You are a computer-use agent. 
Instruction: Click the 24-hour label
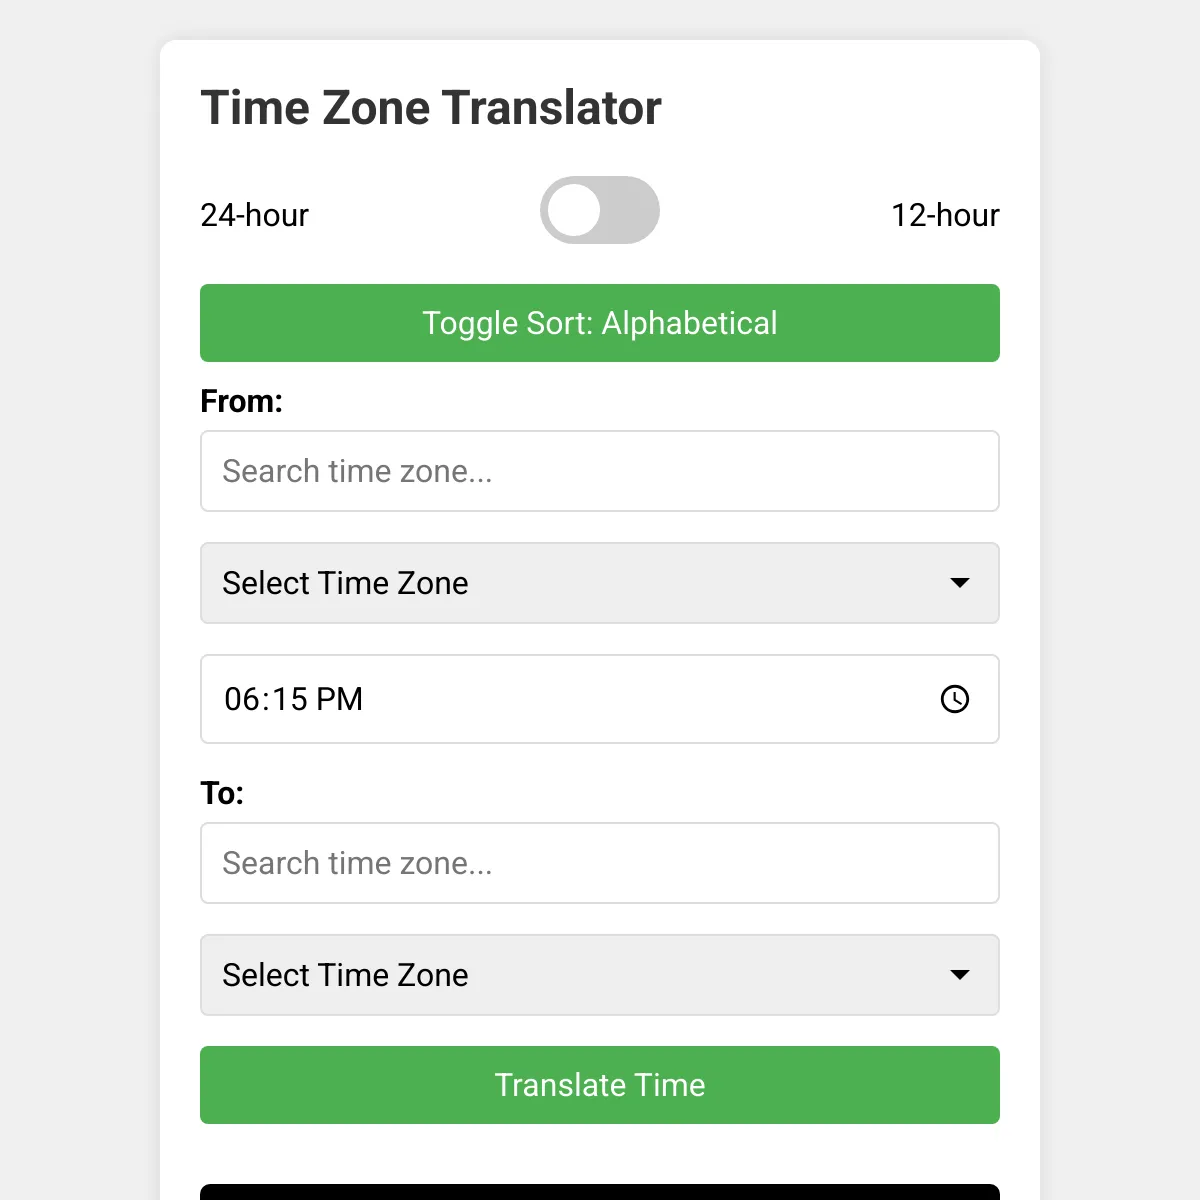[x=255, y=215]
